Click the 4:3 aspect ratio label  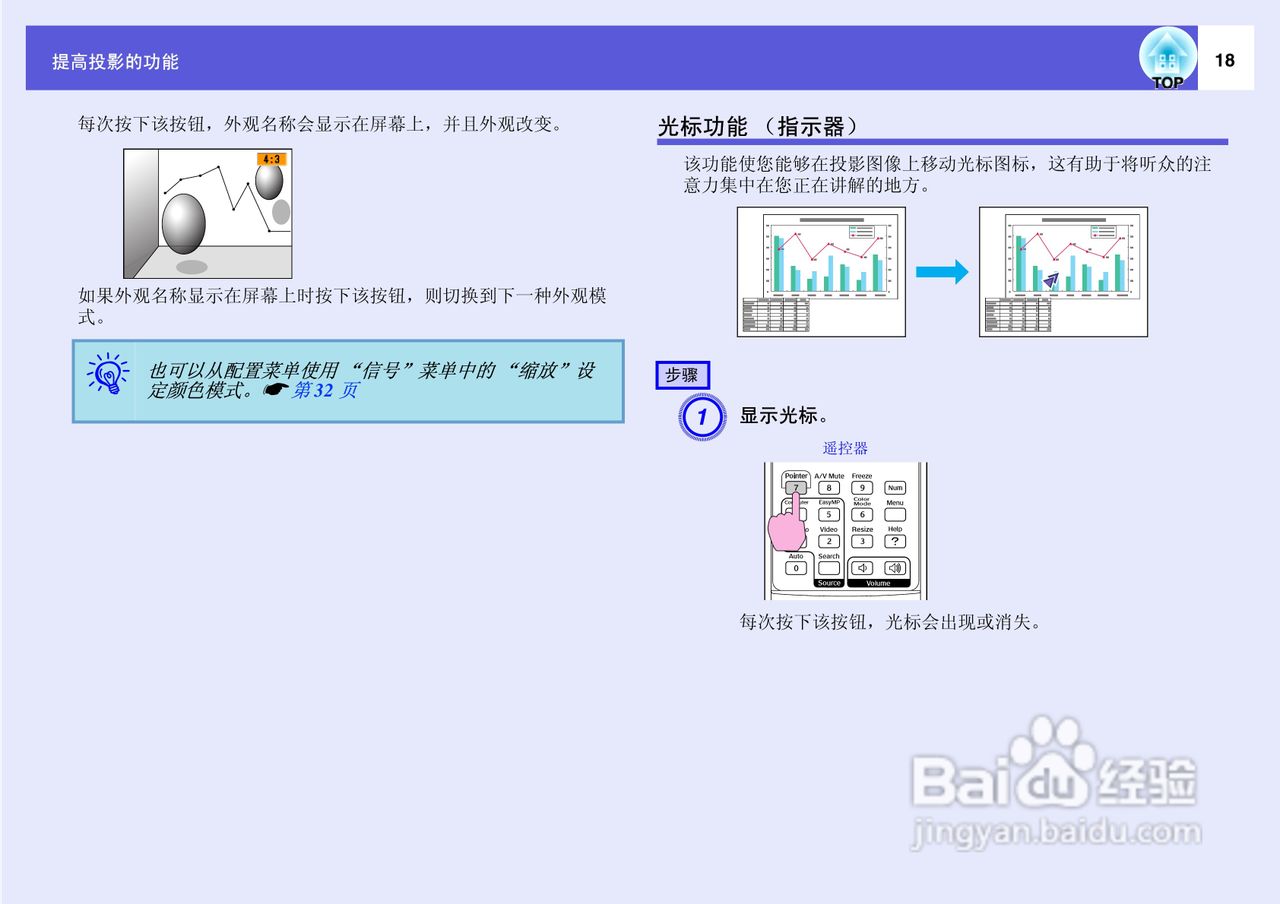pos(270,157)
